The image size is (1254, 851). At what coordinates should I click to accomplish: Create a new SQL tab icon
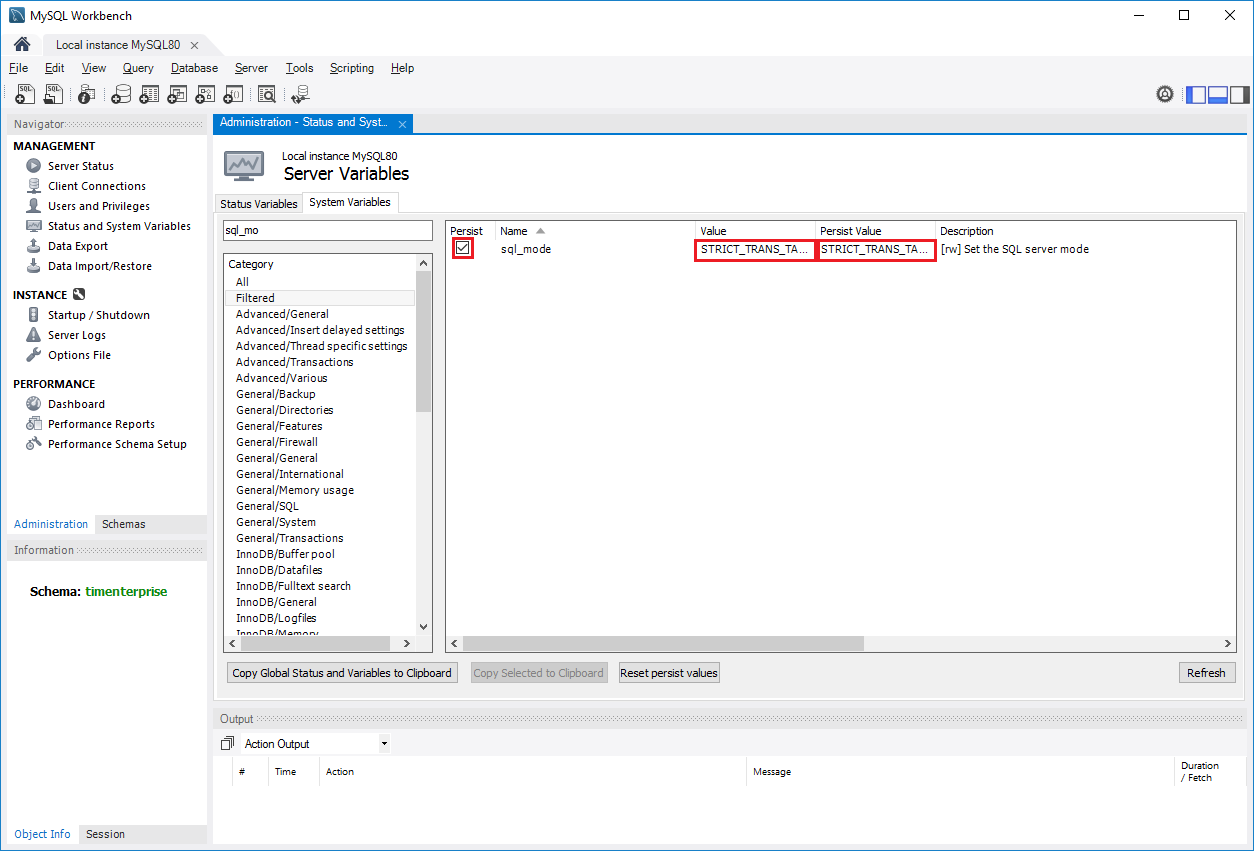point(26,94)
